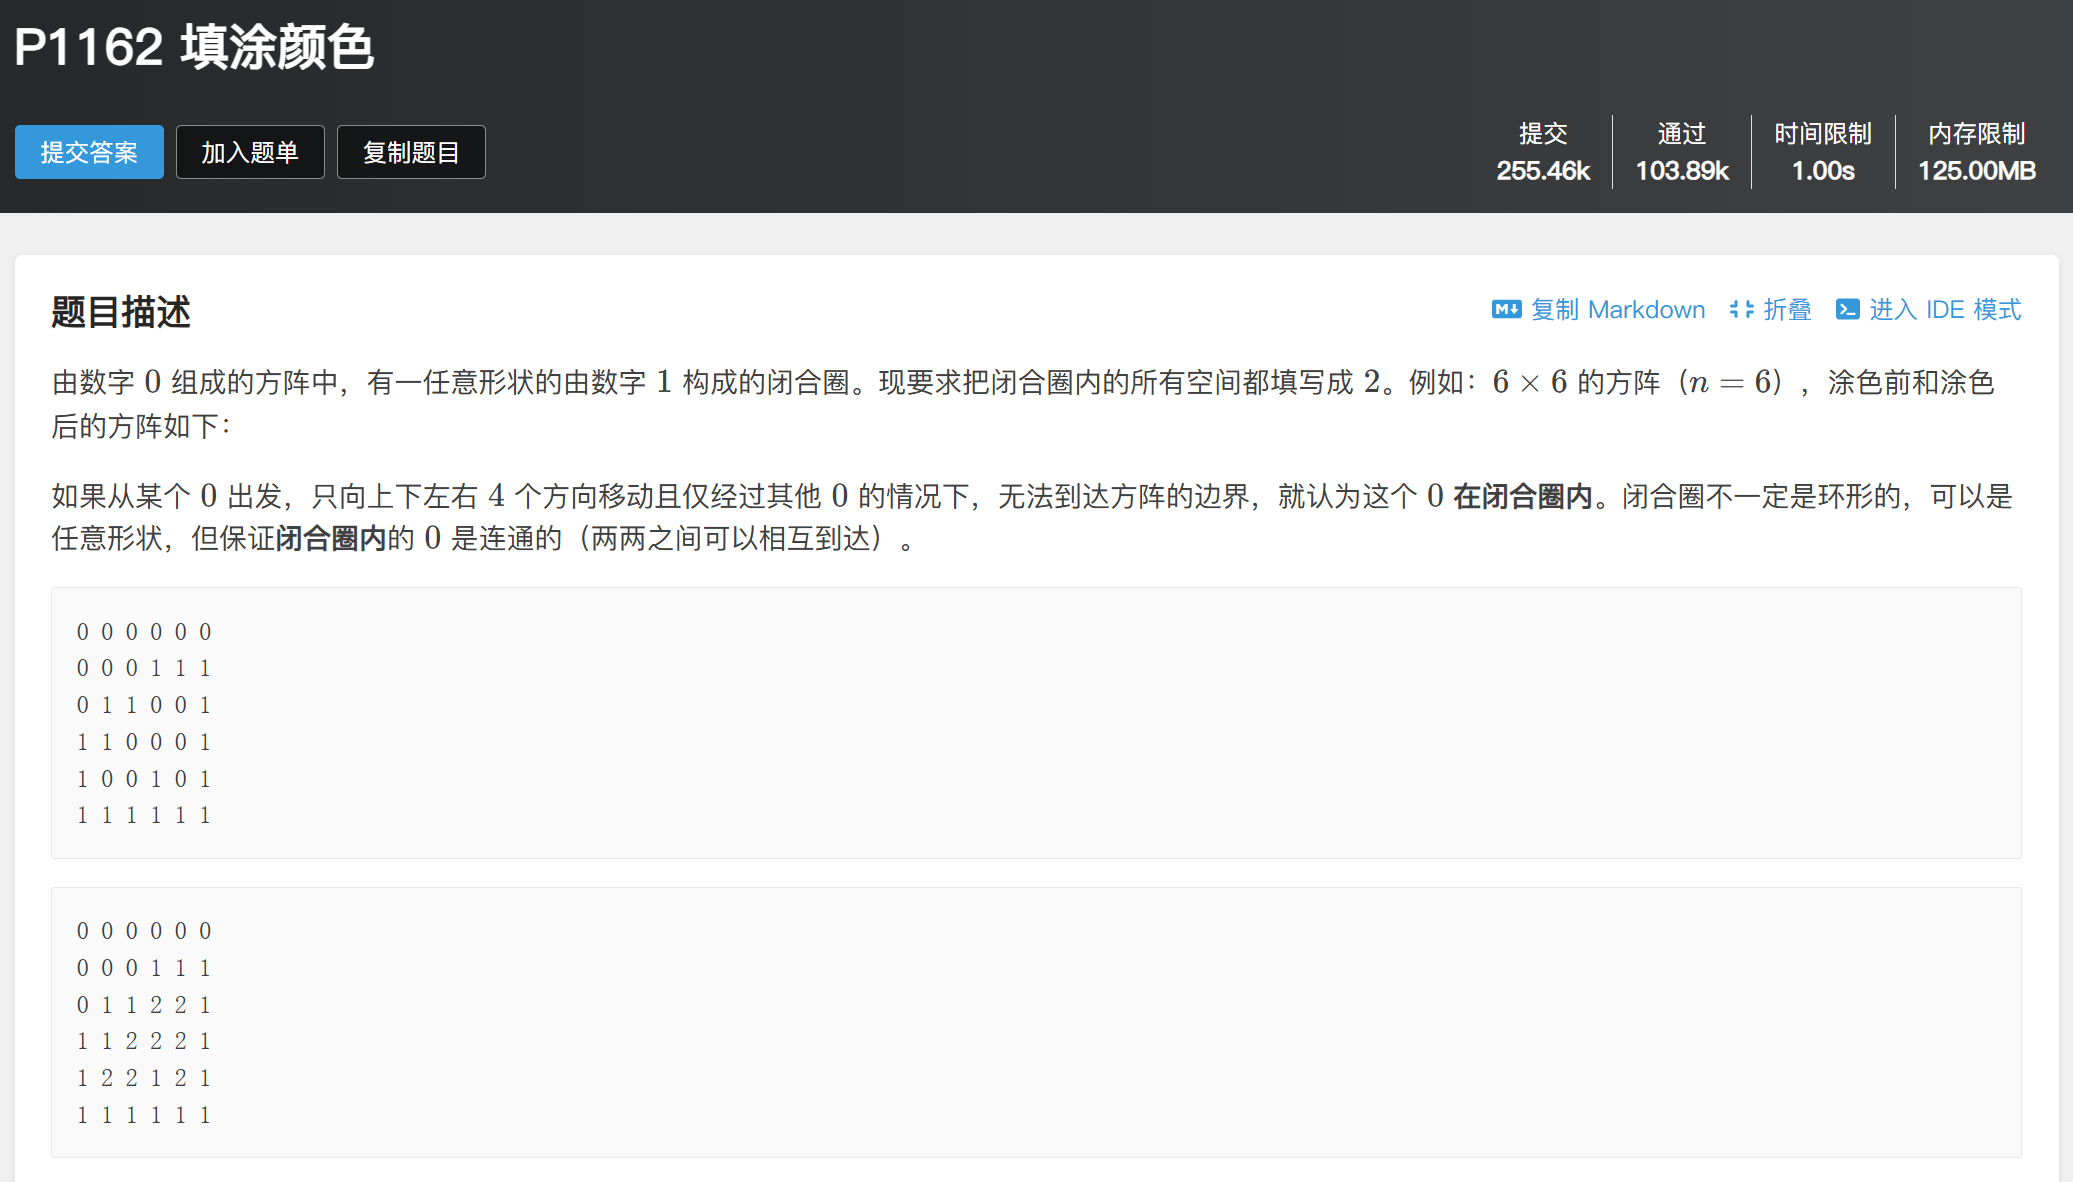Click the P1162 填涂颜色 page title

pyautogui.click(x=194, y=47)
